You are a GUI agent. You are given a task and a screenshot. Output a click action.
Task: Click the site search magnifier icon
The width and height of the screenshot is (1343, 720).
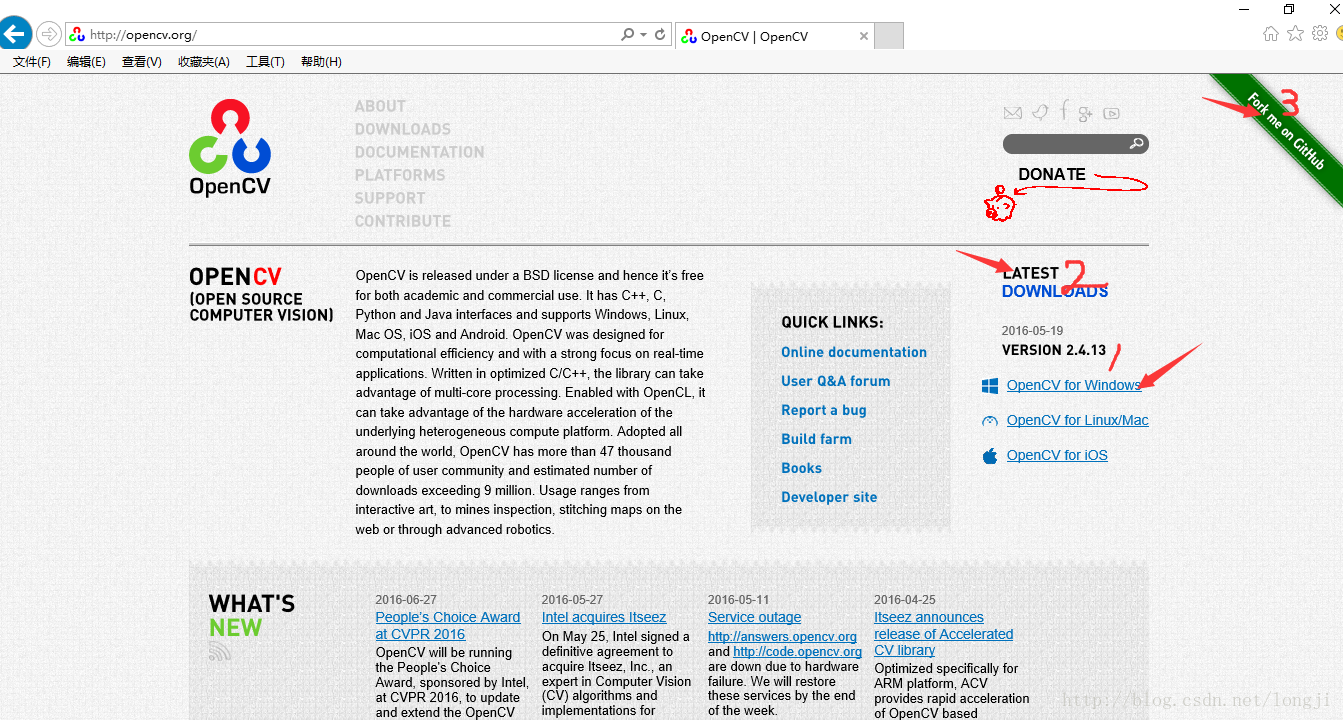(x=1137, y=144)
